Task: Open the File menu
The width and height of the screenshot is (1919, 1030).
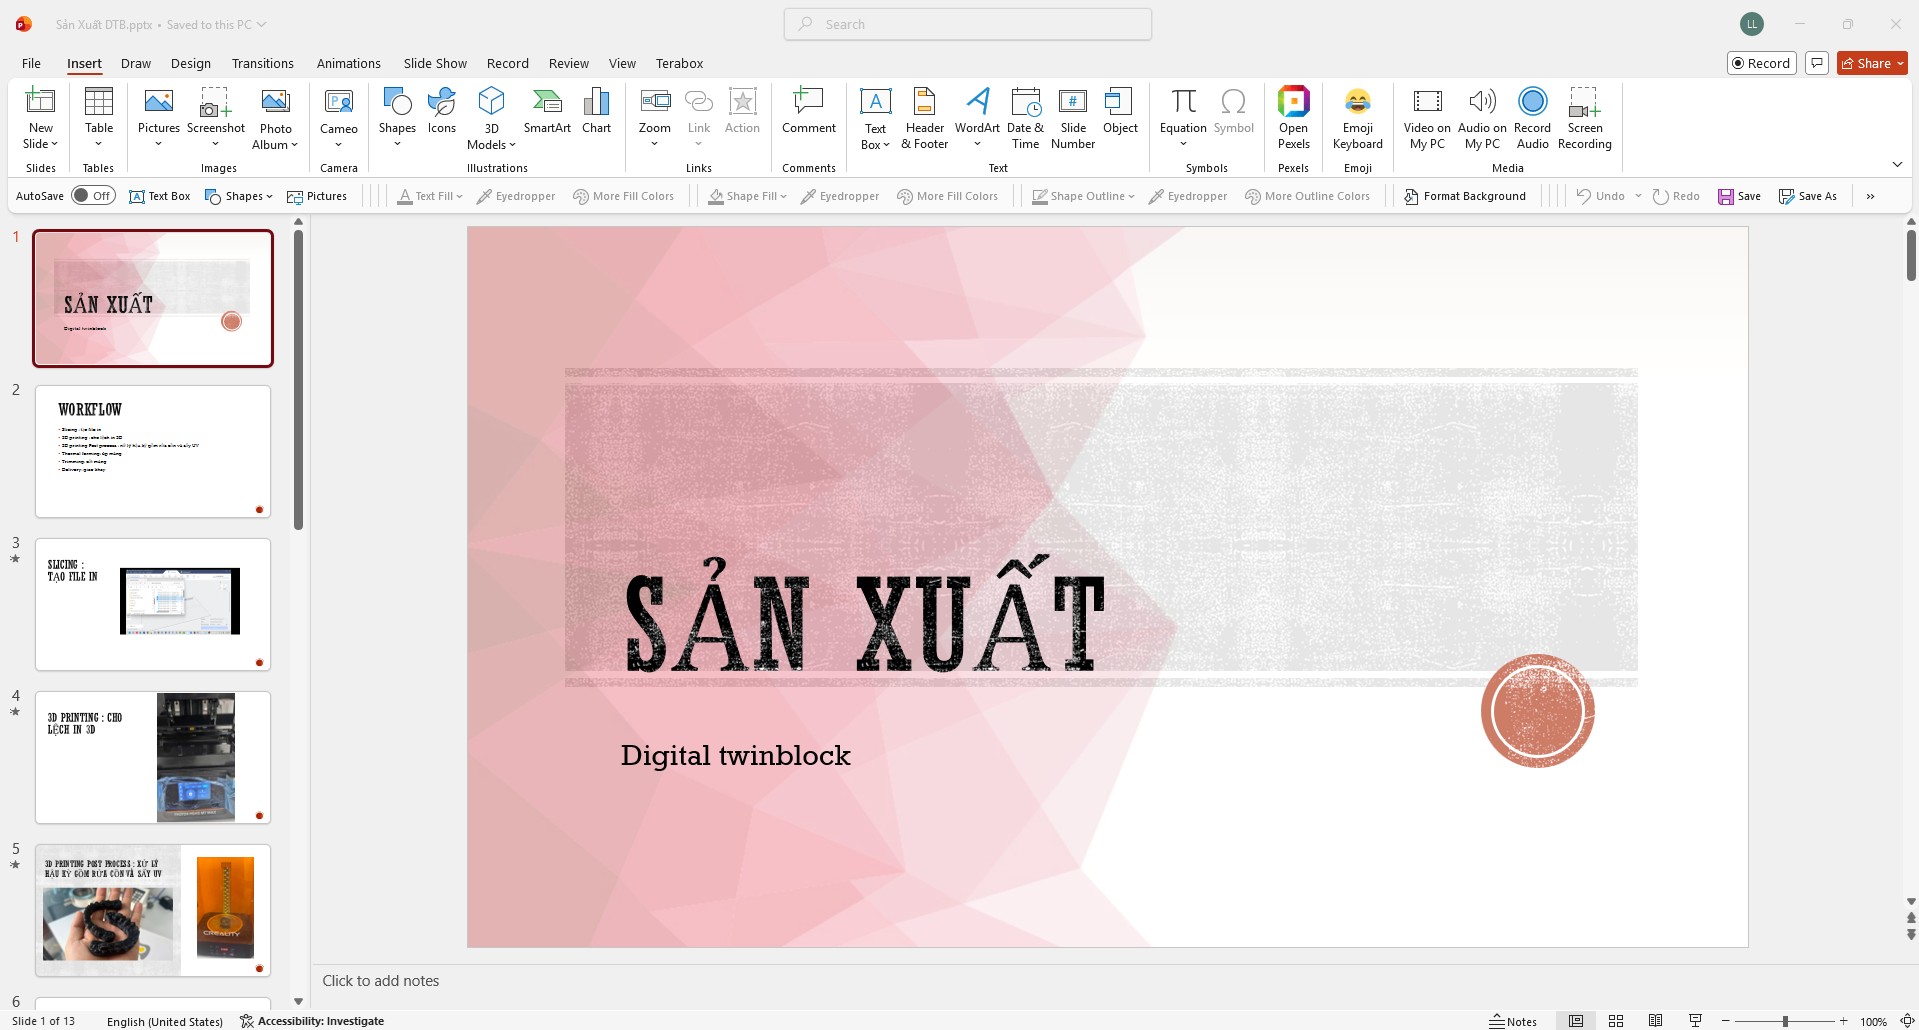Action: coord(31,63)
